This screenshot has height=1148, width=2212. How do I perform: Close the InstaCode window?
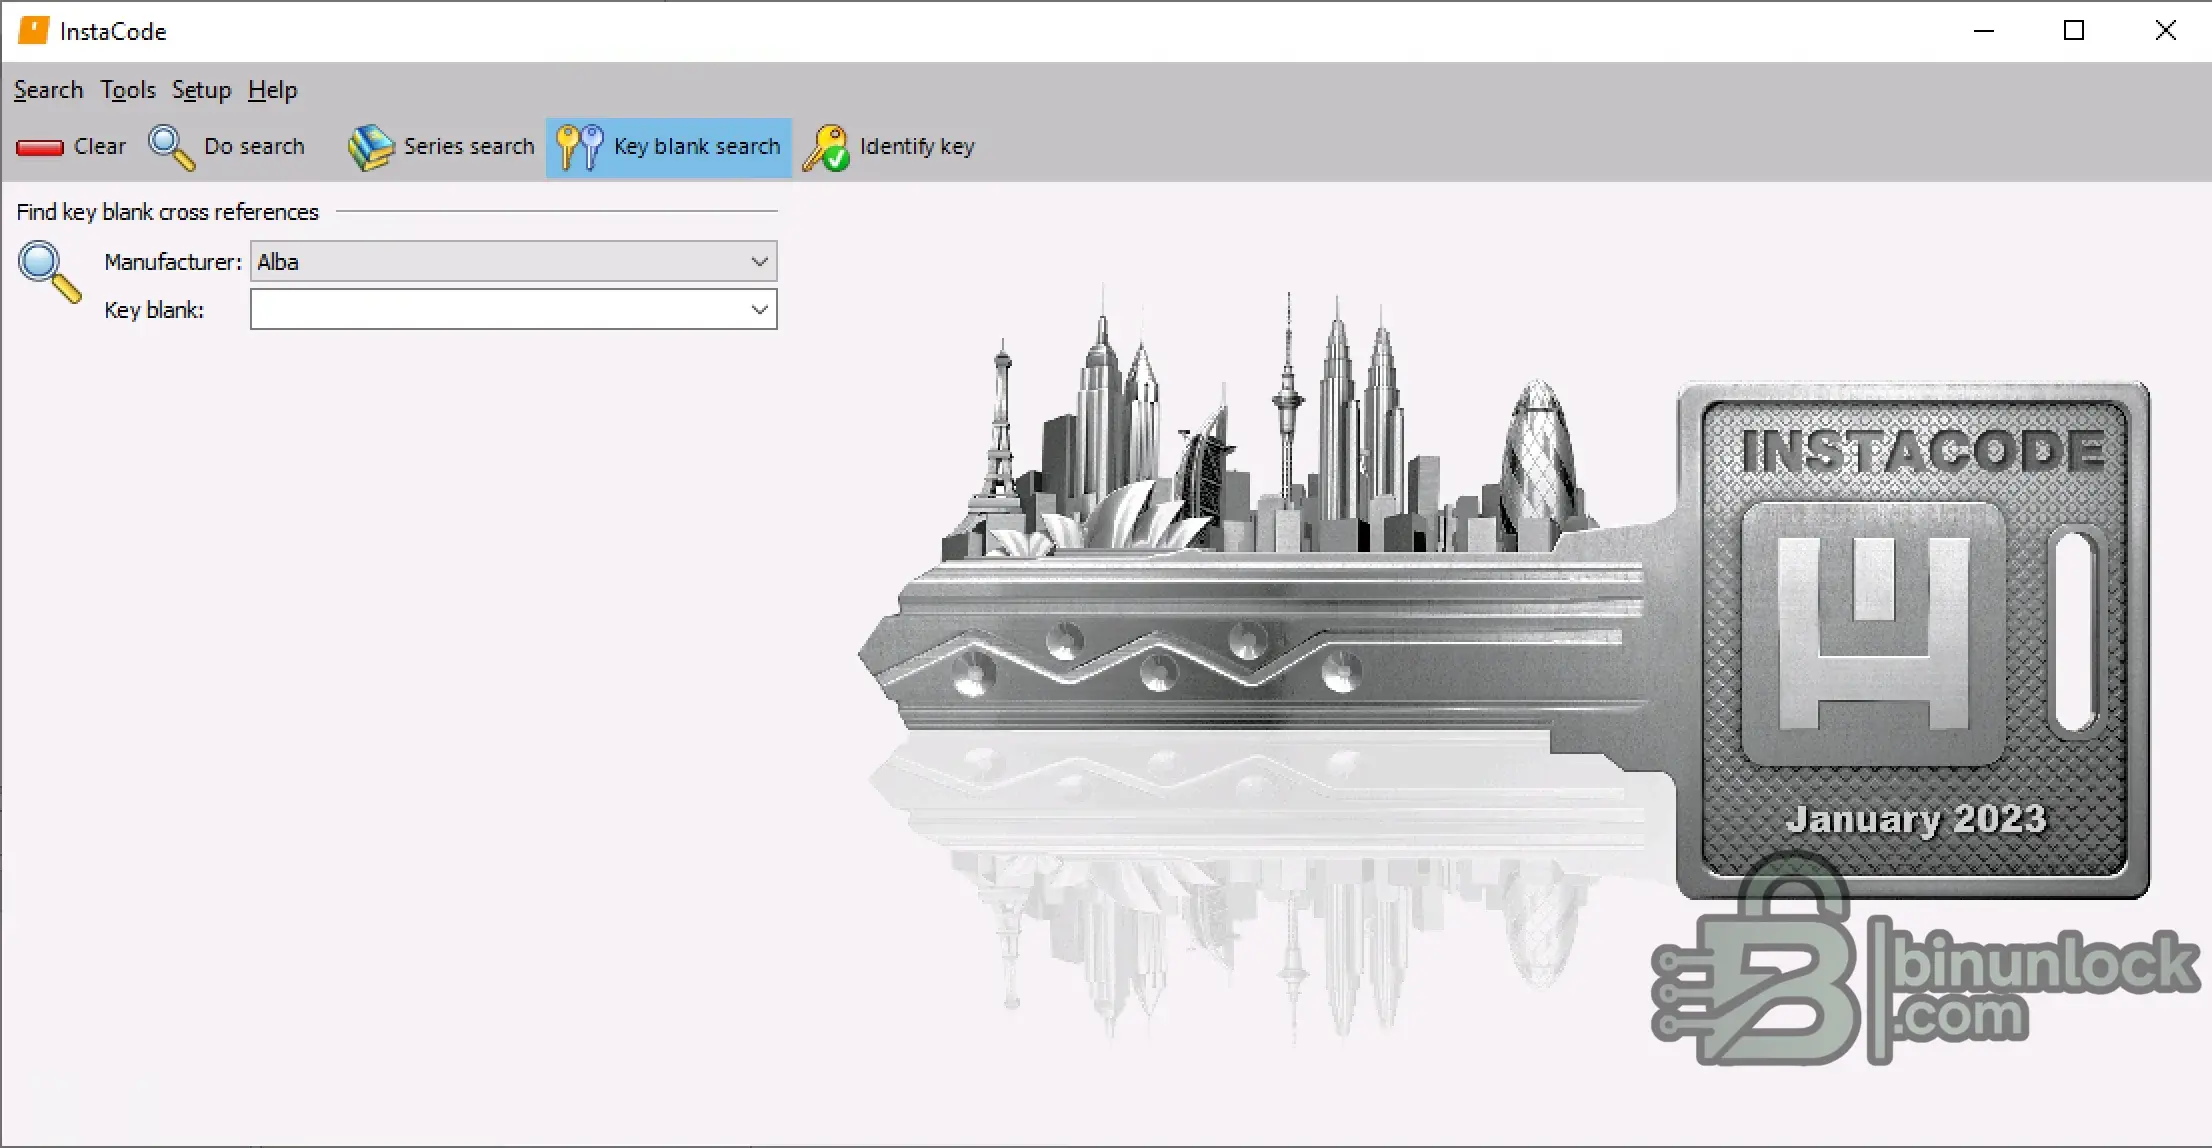(x=2165, y=31)
